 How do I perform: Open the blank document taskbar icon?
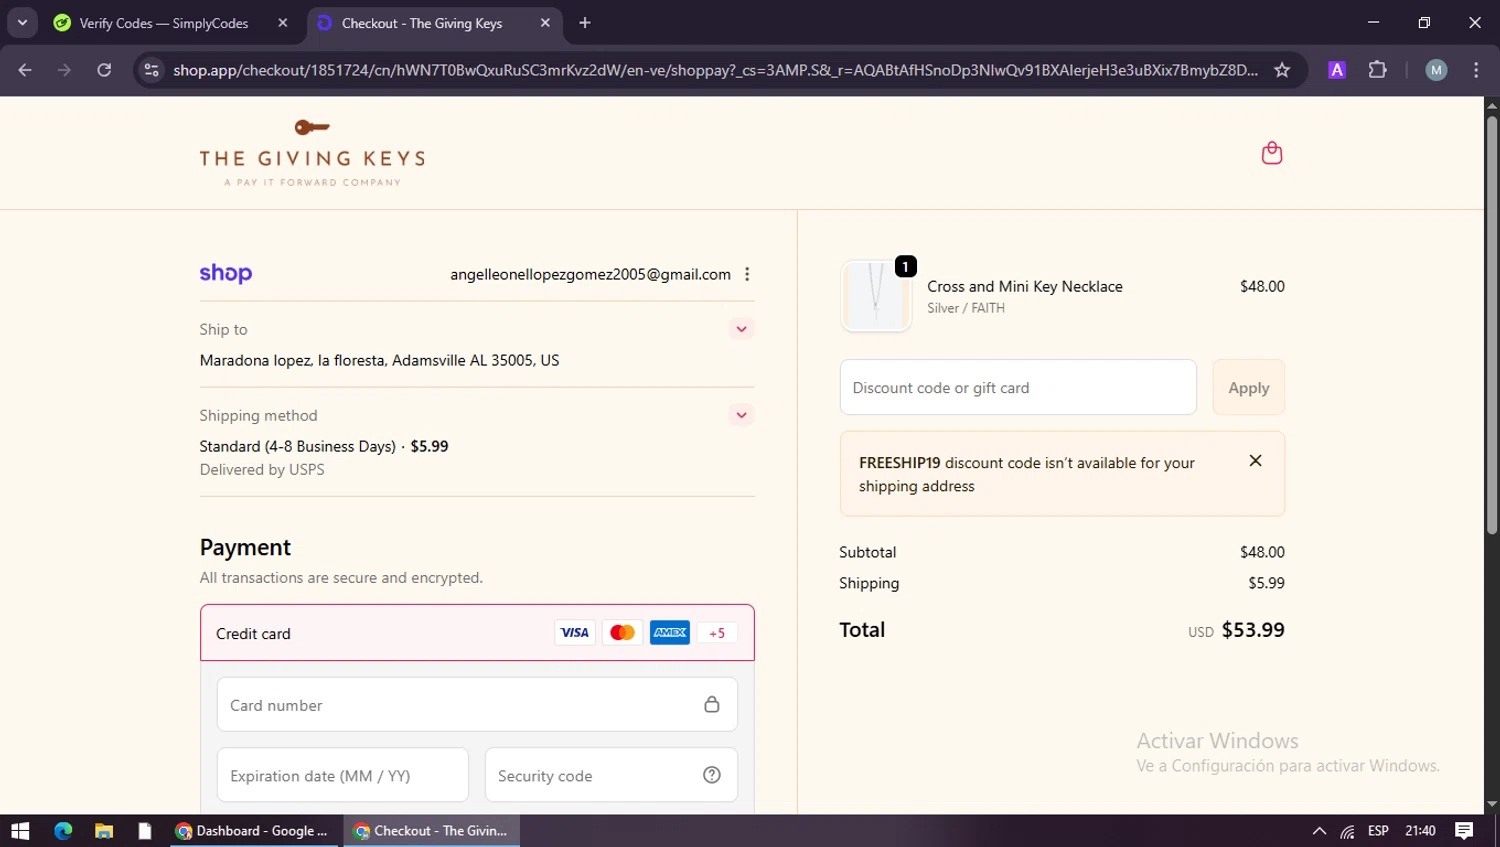click(145, 831)
